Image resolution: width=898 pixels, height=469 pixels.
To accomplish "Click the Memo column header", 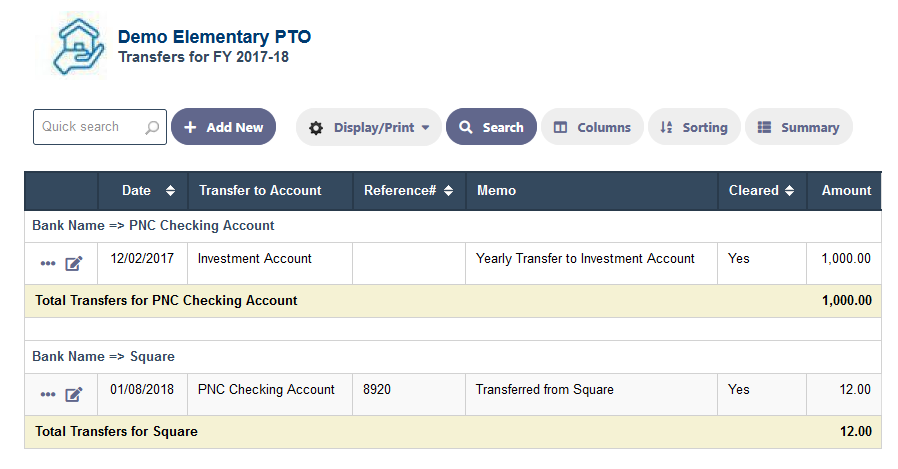I will (x=497, y=191).
